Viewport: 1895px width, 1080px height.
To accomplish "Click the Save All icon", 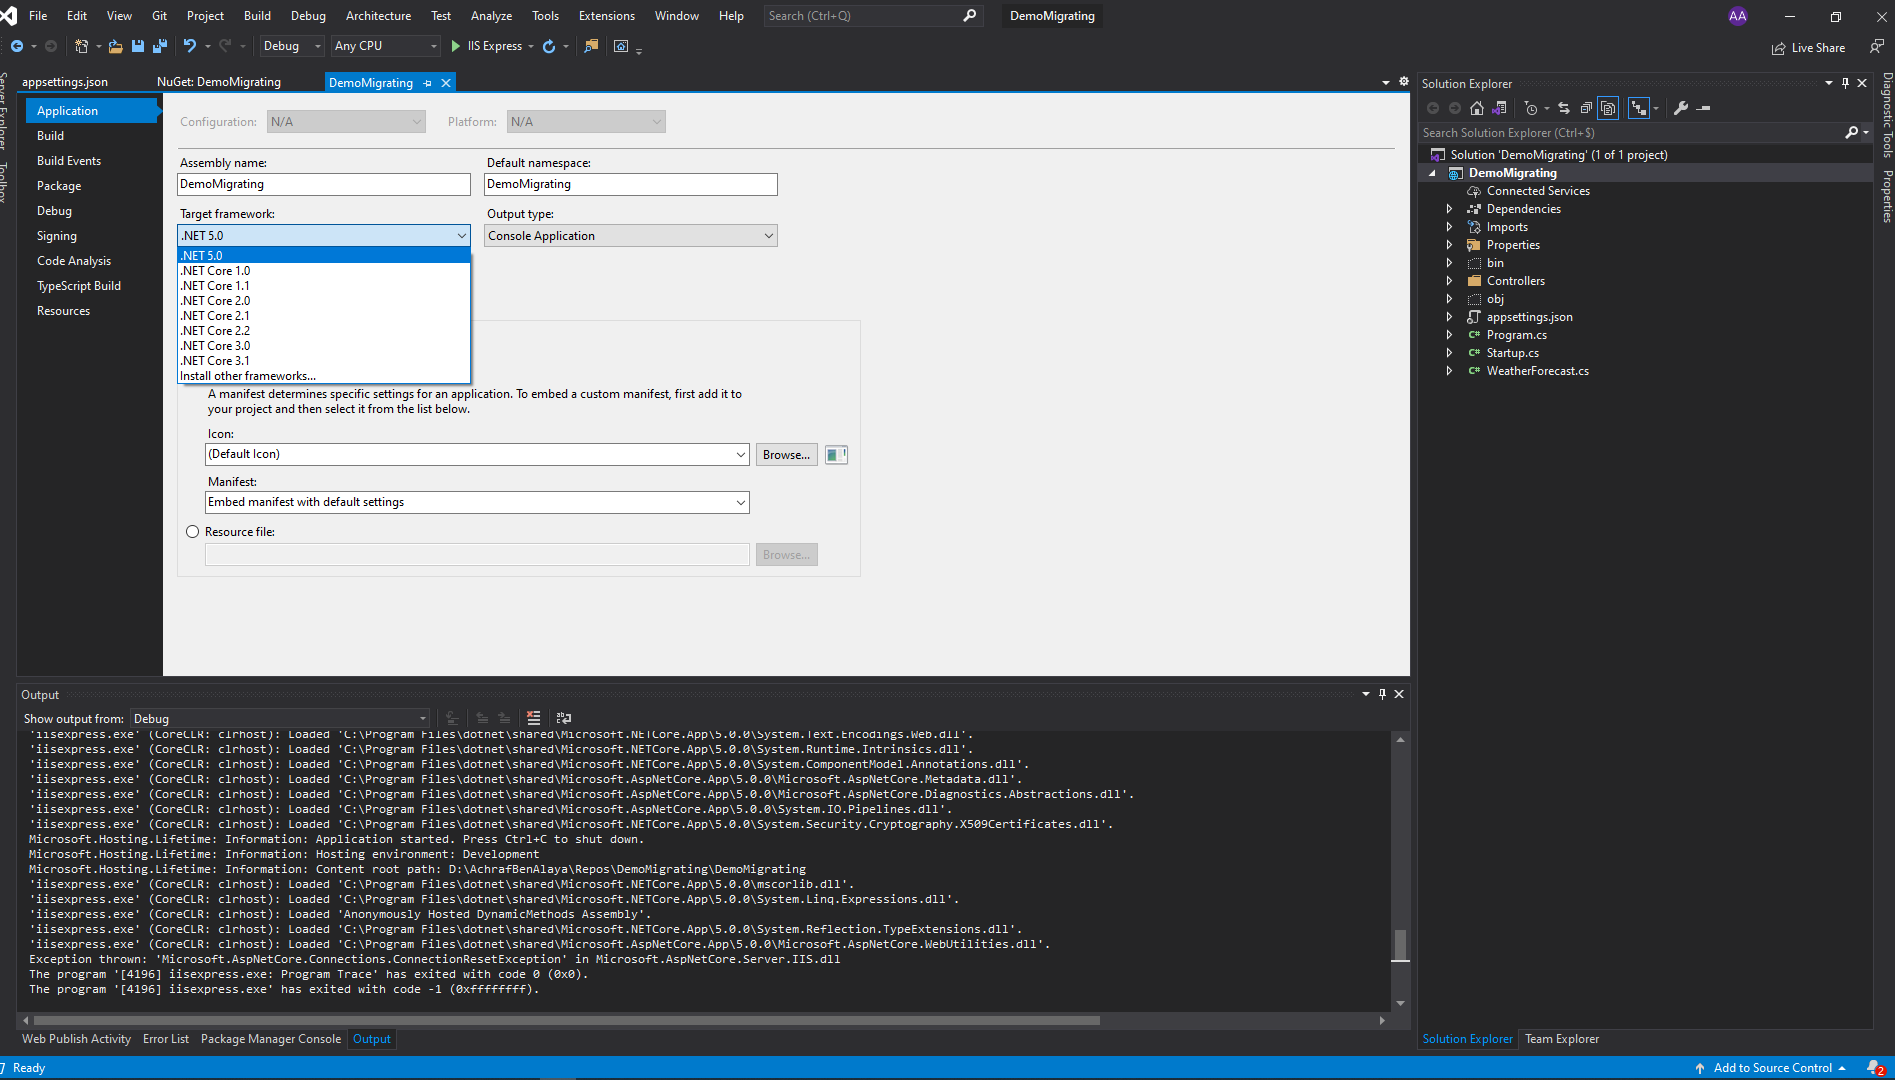I will pos(160,46).
